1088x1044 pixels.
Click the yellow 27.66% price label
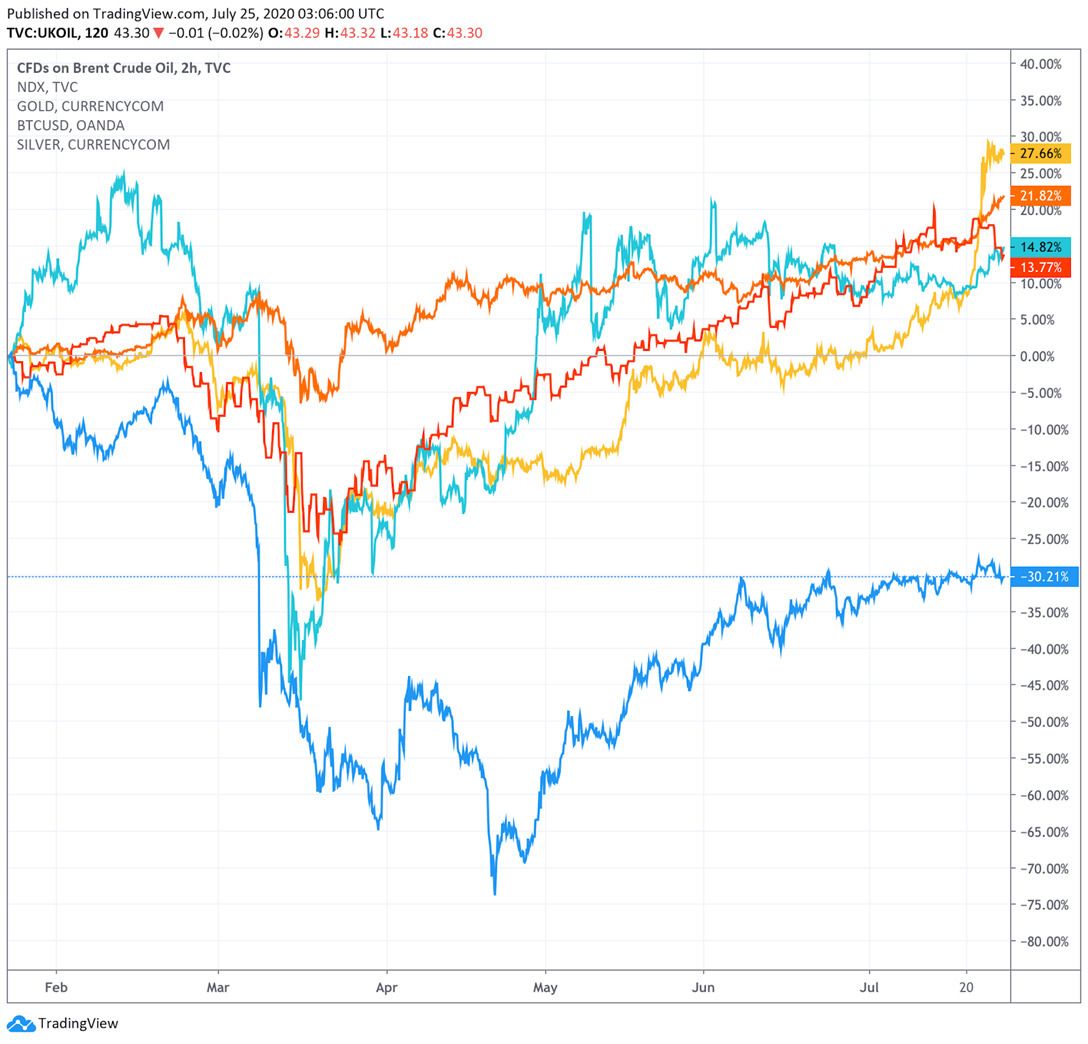click(x=1045, y=154)
